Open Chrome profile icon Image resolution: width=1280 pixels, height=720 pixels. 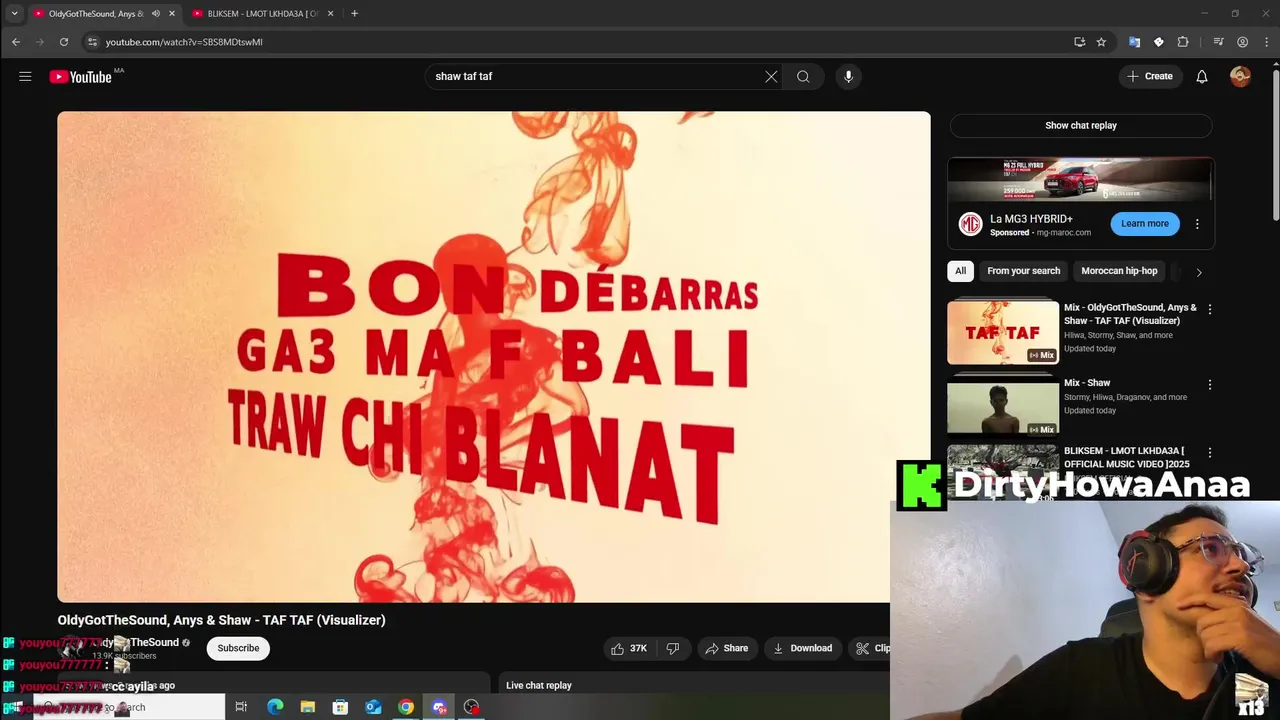coord(1242,42)
